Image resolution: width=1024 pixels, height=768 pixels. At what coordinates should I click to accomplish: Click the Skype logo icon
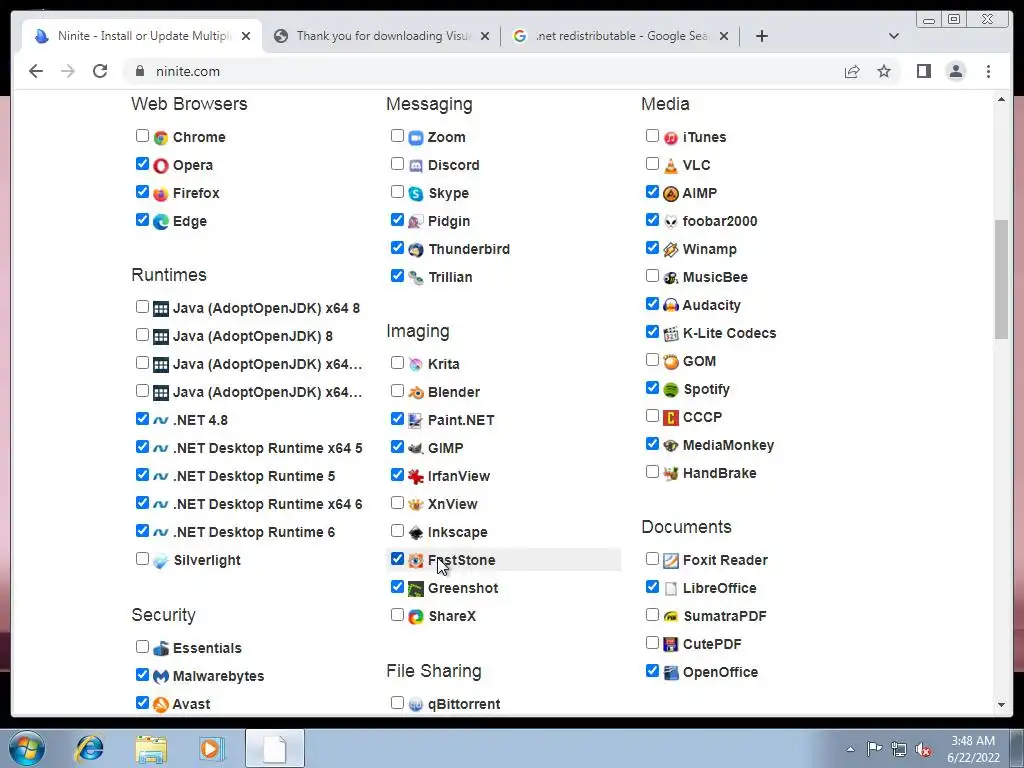(416, 194)
